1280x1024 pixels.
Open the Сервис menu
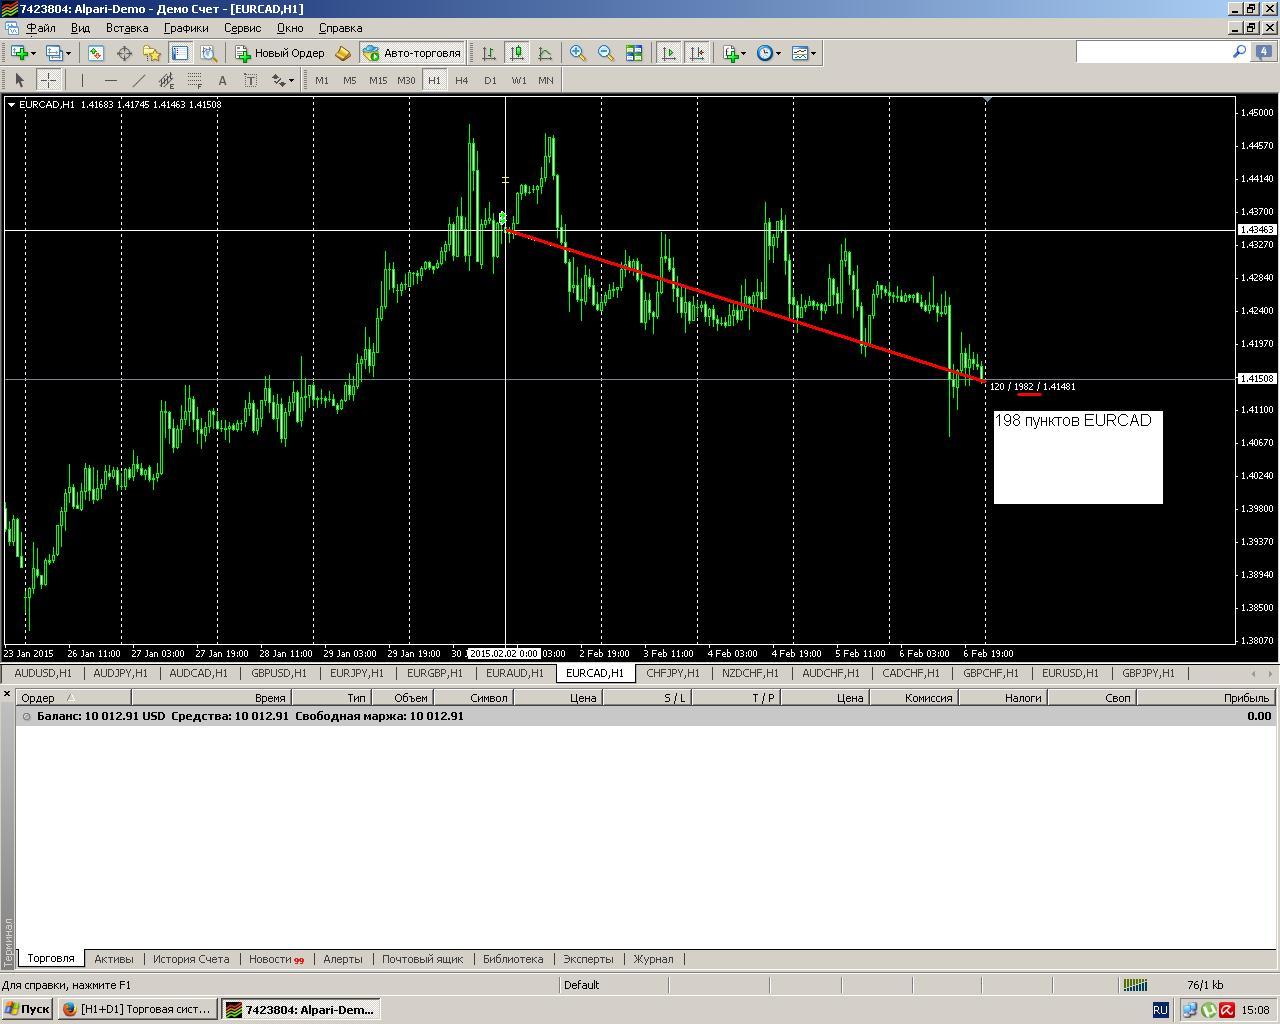tap(242, 28)
